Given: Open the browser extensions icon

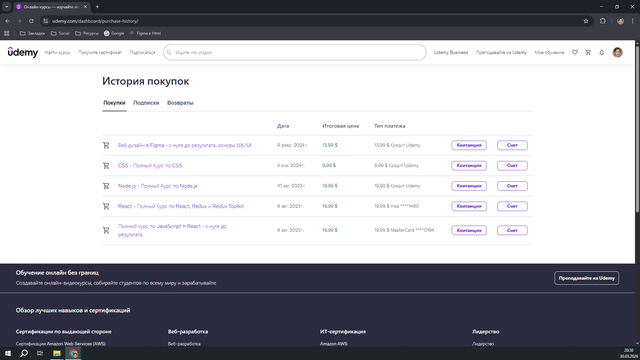Looking at the screenshot, I should pos(603,21).
